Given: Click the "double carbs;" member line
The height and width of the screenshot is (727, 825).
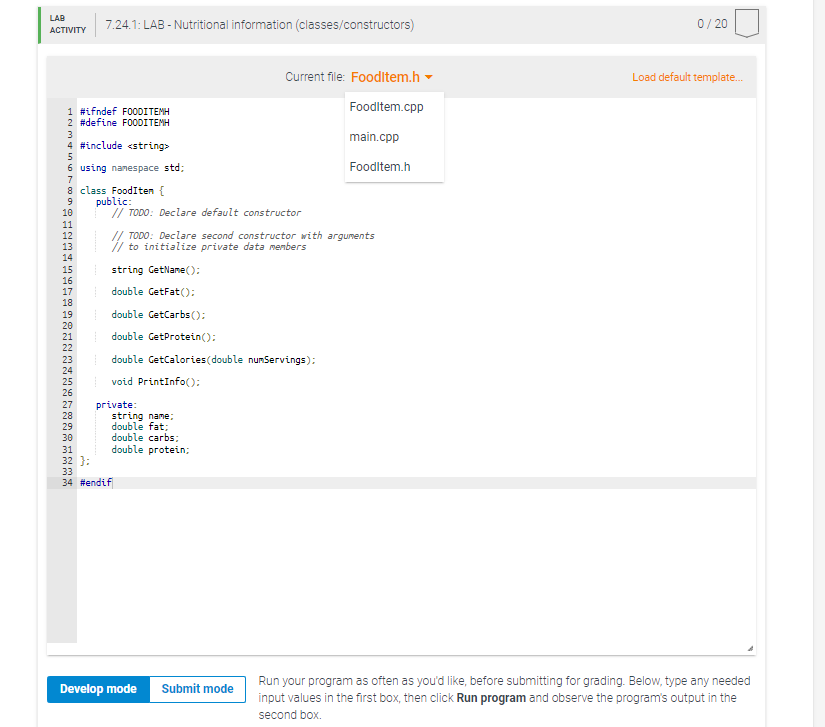Looking at the screenshot, I should point(145,438).
